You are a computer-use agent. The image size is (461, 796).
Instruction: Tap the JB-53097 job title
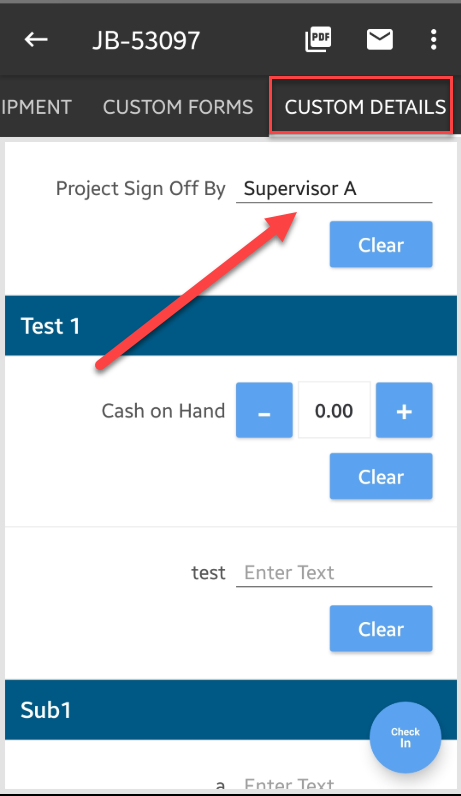tap(146, 40)
